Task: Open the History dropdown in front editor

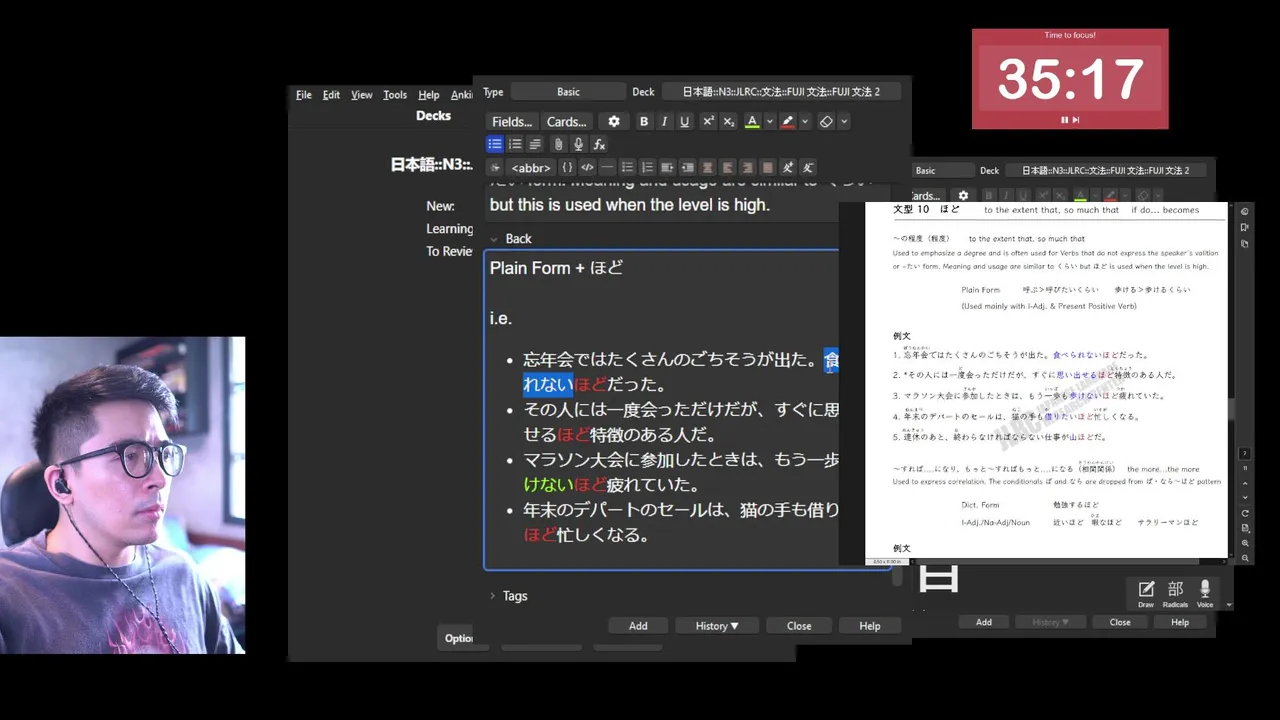Action: [x=717, y=626]
